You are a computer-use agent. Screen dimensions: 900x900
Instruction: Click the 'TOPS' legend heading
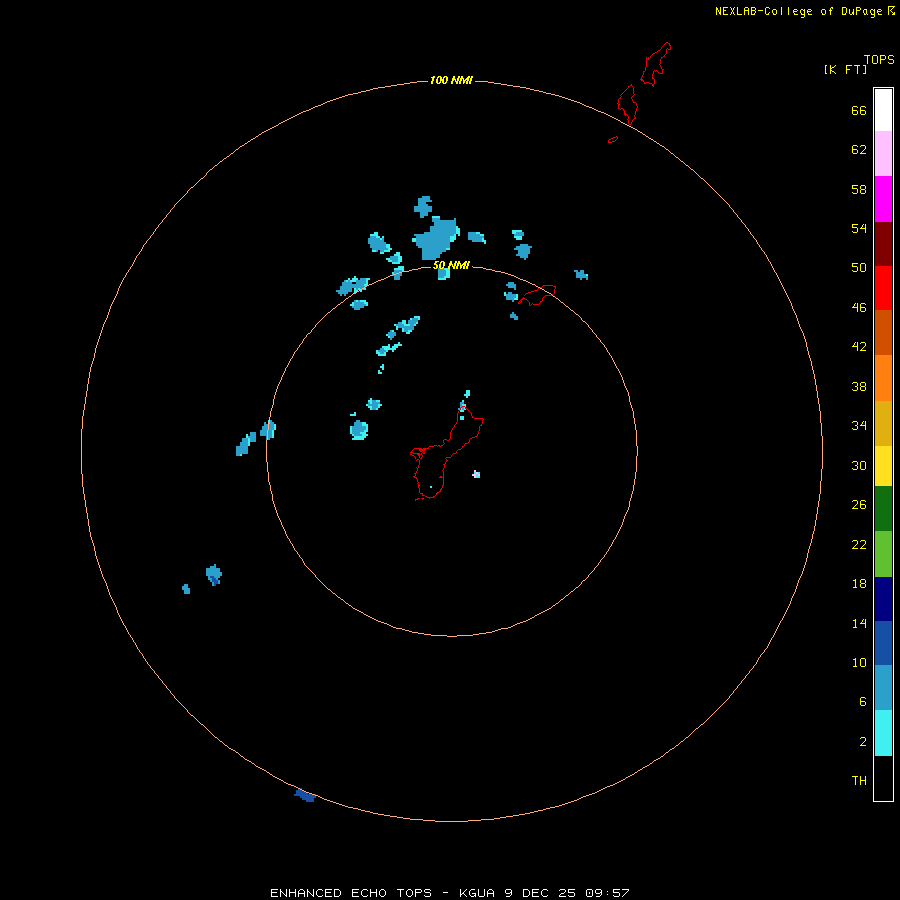point(879,59)
